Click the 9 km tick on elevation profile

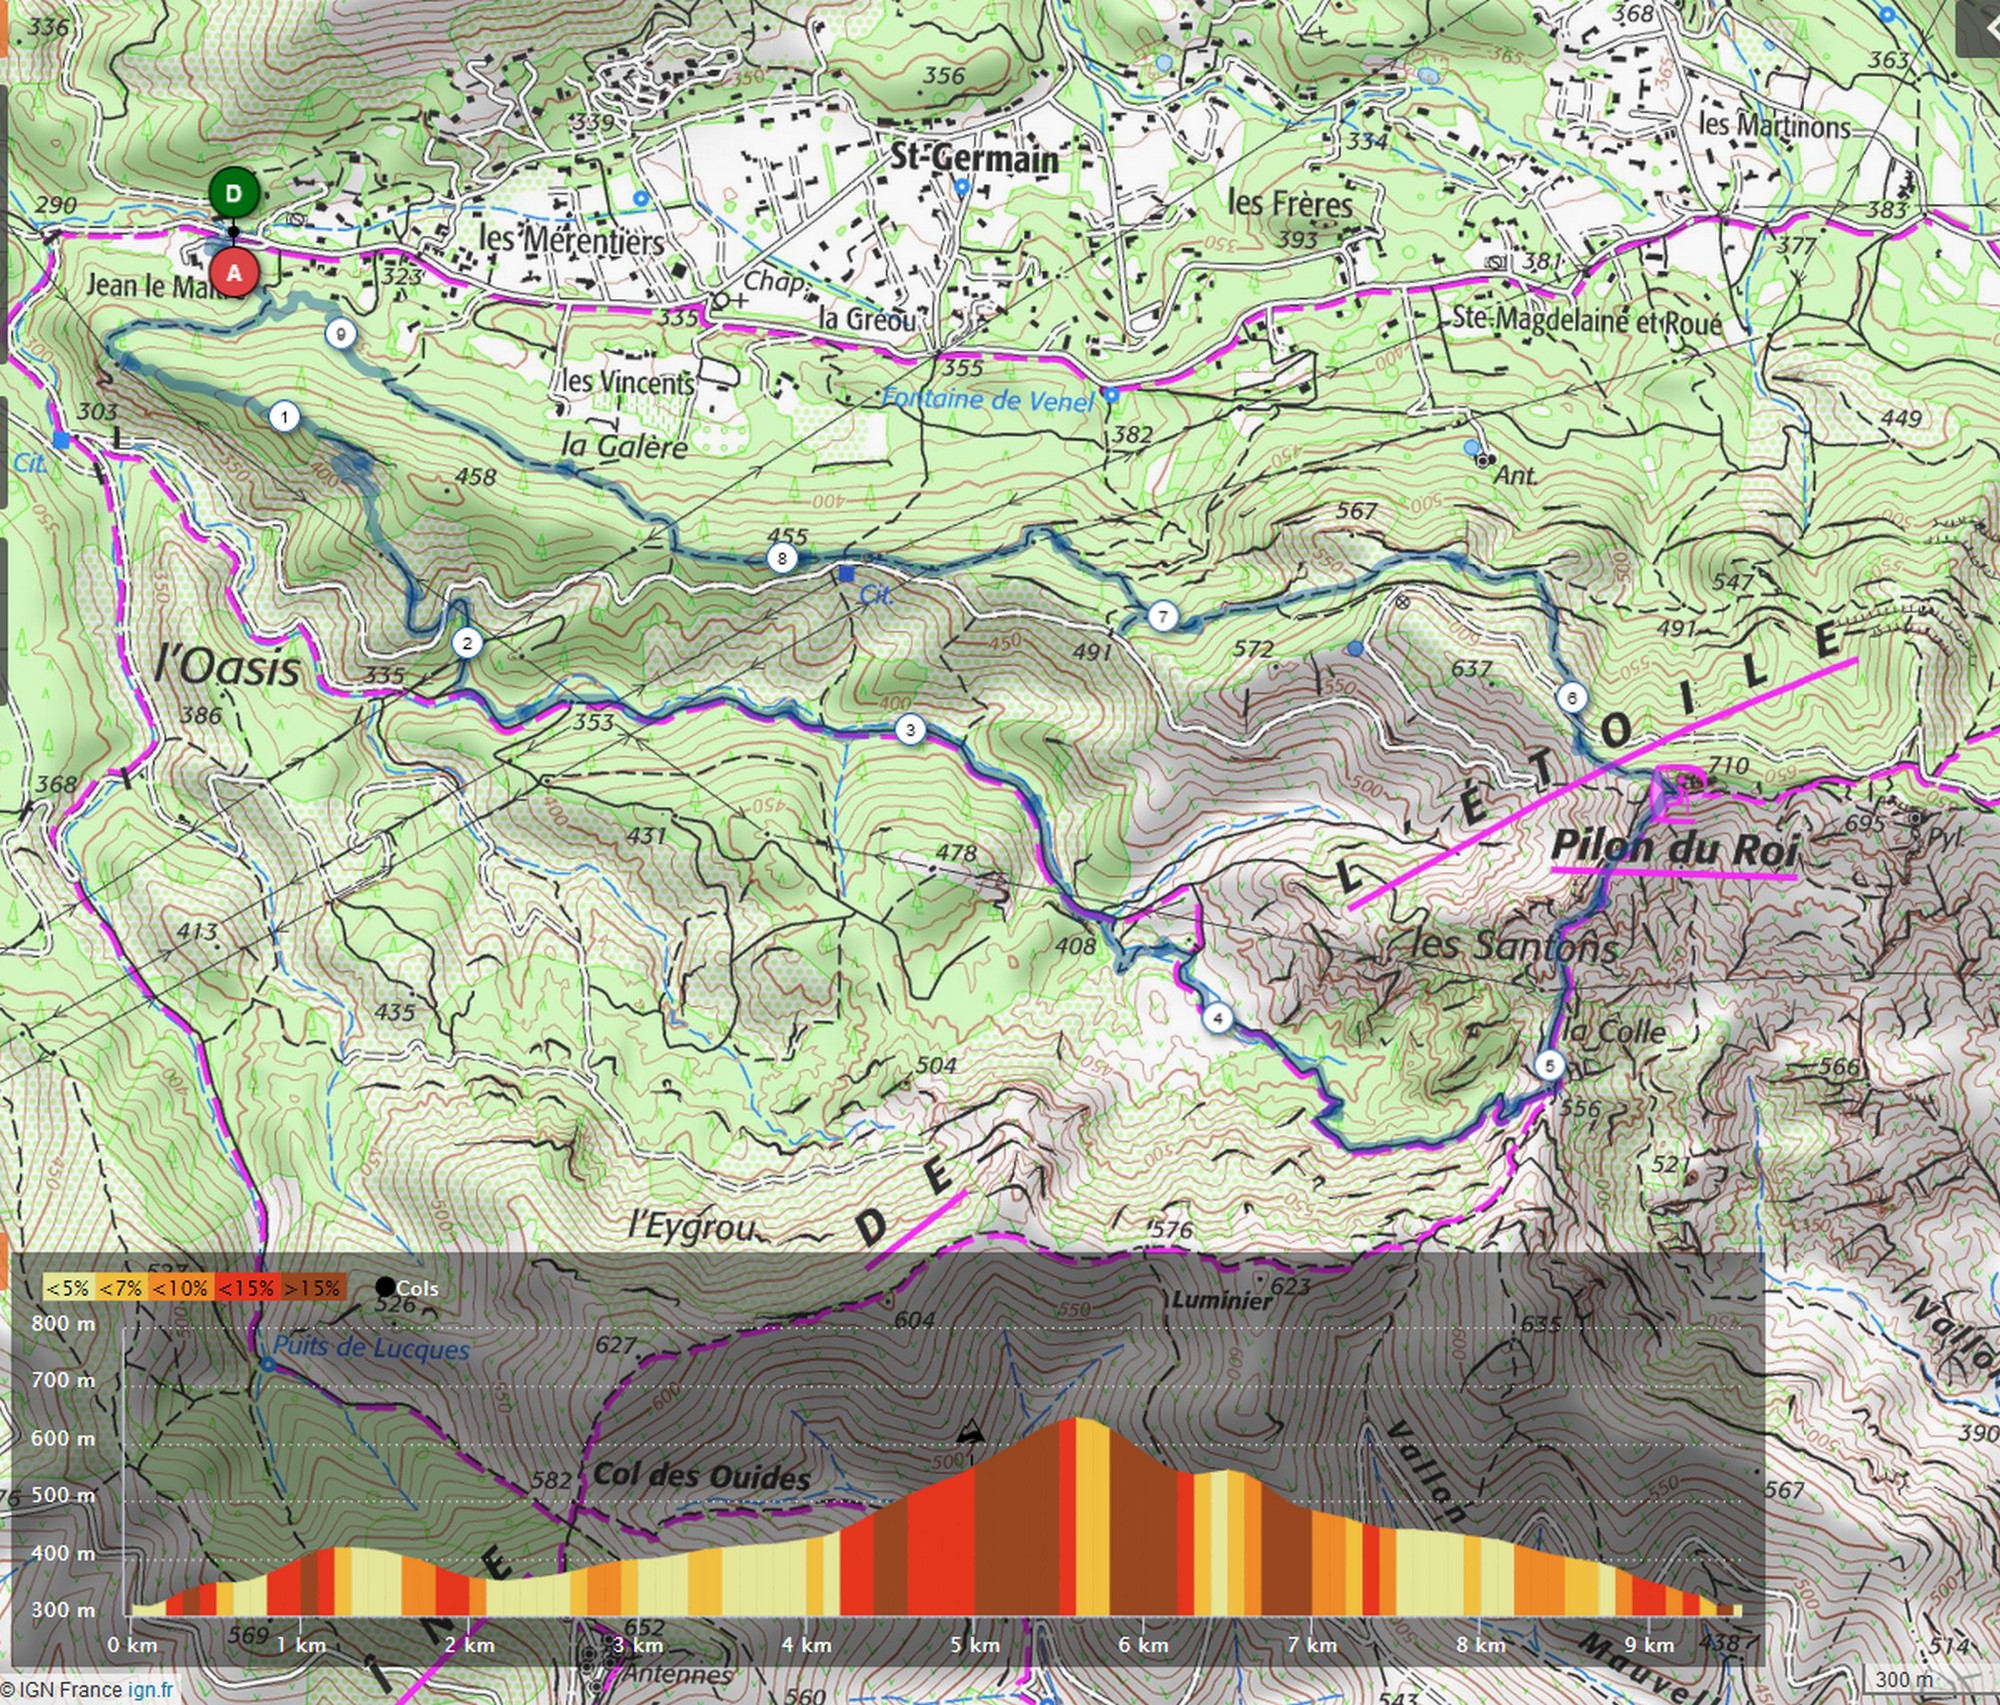tap(1649, 1645)
